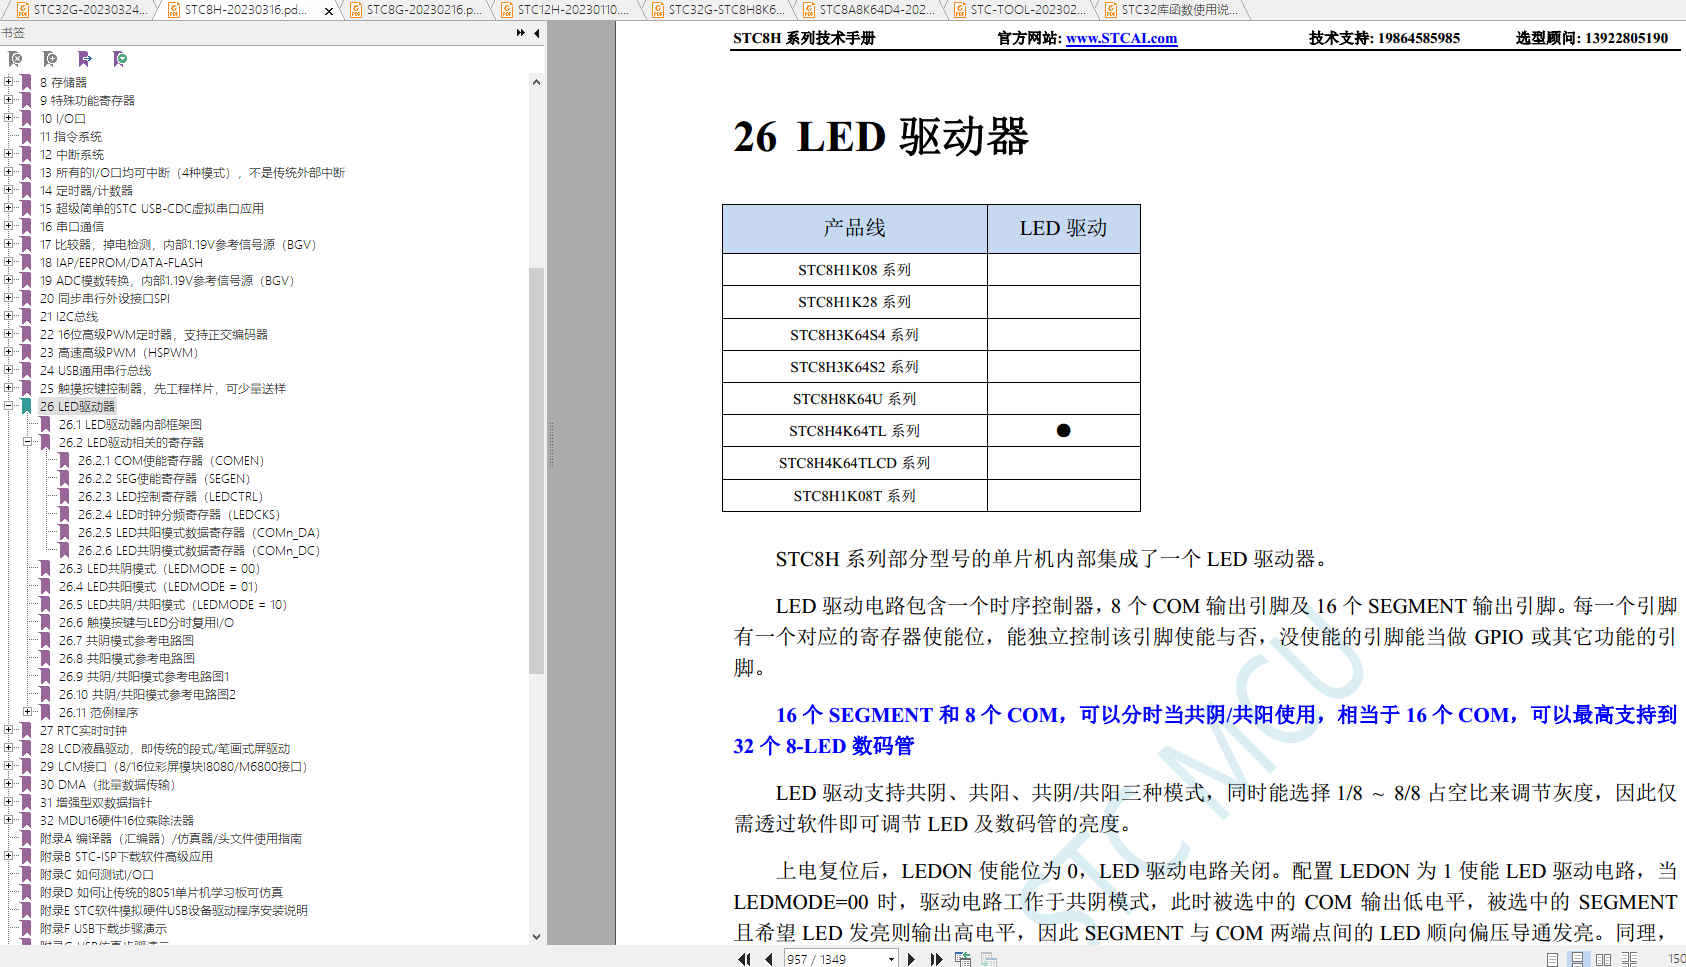
Task: Click the bookmarks scrollbar down arrow
Action: (537, 937)
